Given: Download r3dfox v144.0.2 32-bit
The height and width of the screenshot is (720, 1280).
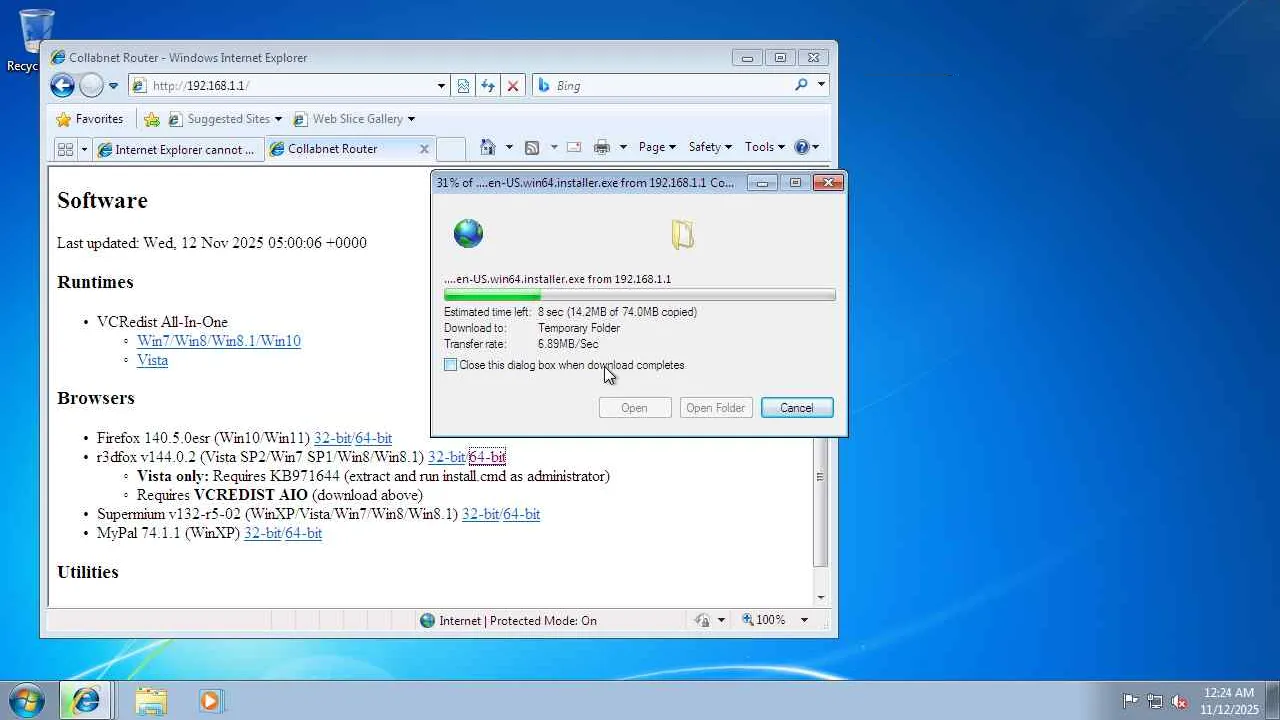Looking at the screenshot, I should (x=446, y=457).
